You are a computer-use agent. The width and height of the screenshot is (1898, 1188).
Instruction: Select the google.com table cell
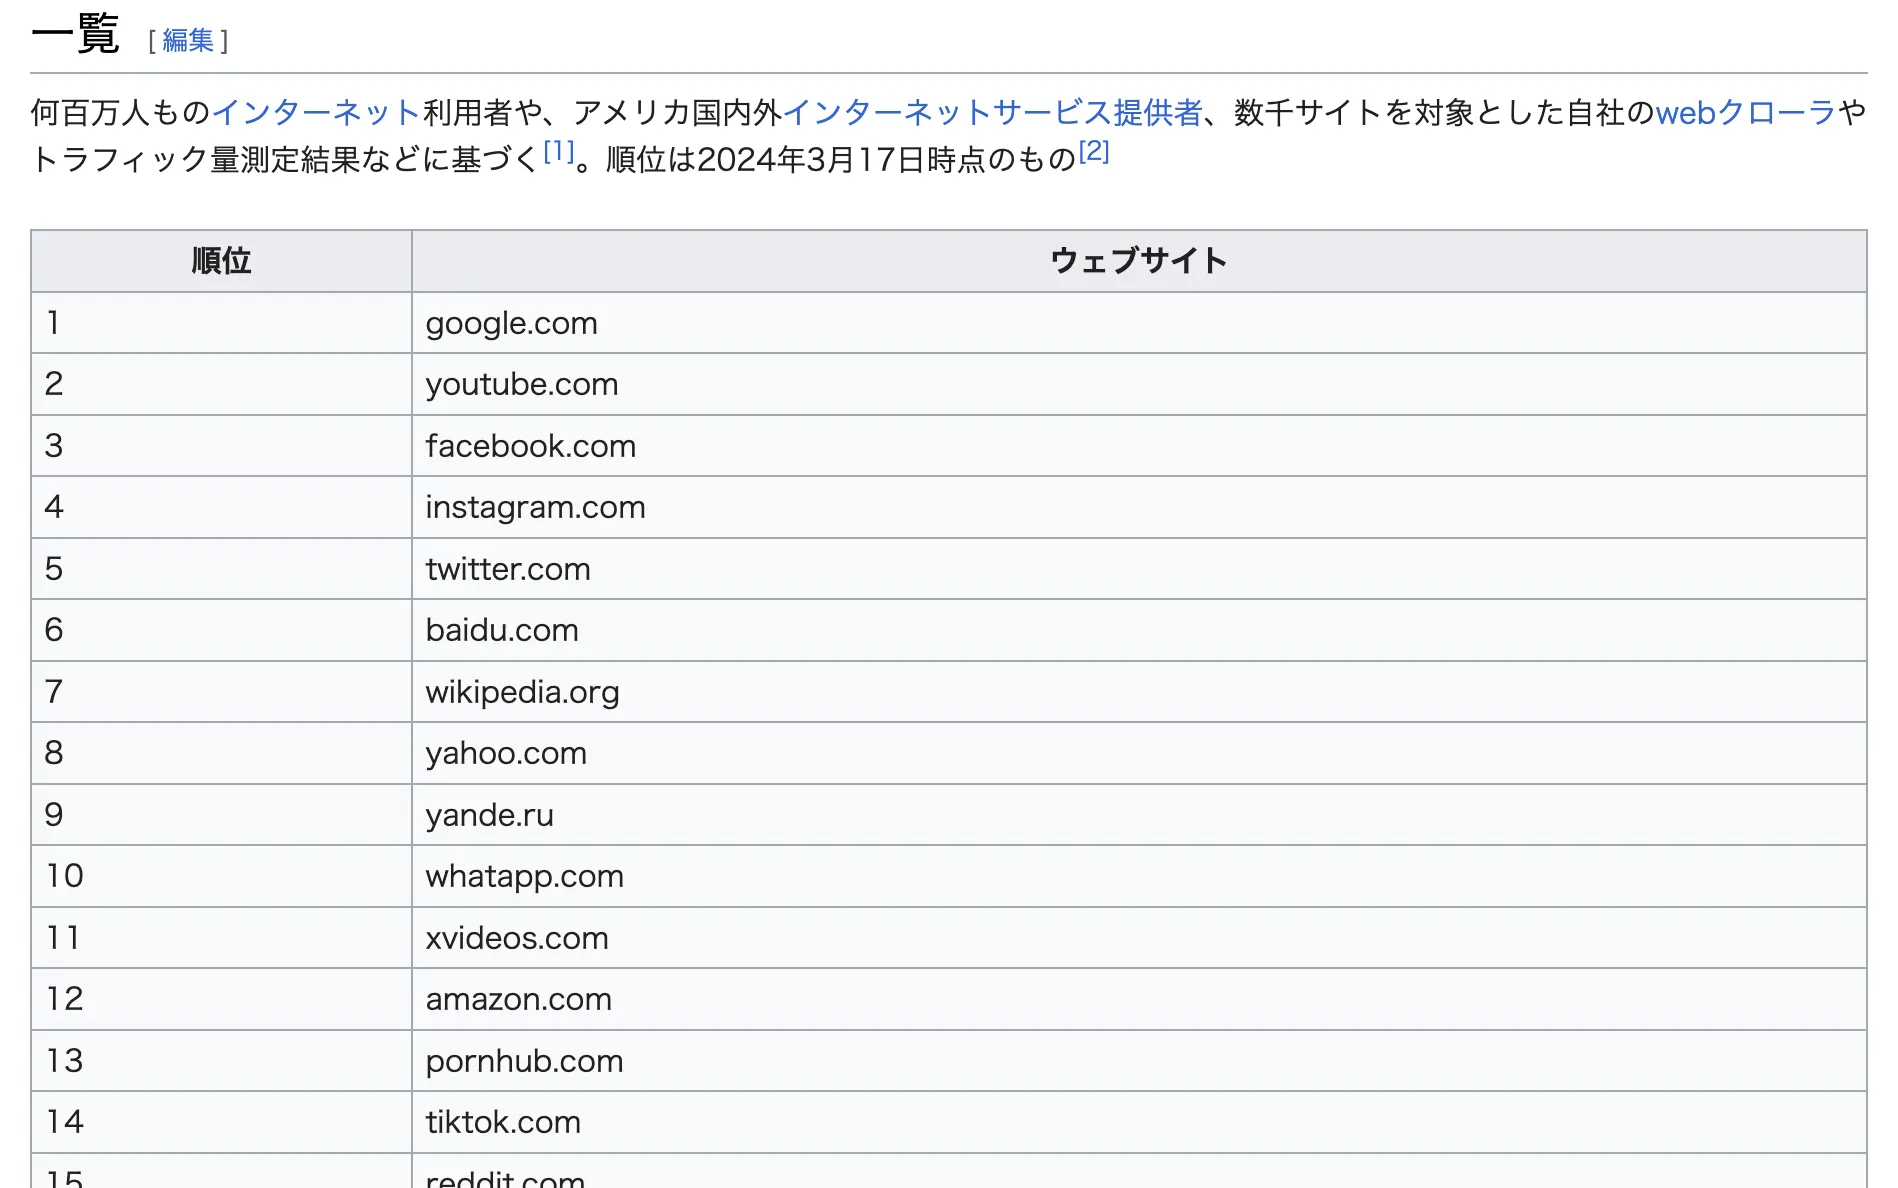(x=511, y=323)
